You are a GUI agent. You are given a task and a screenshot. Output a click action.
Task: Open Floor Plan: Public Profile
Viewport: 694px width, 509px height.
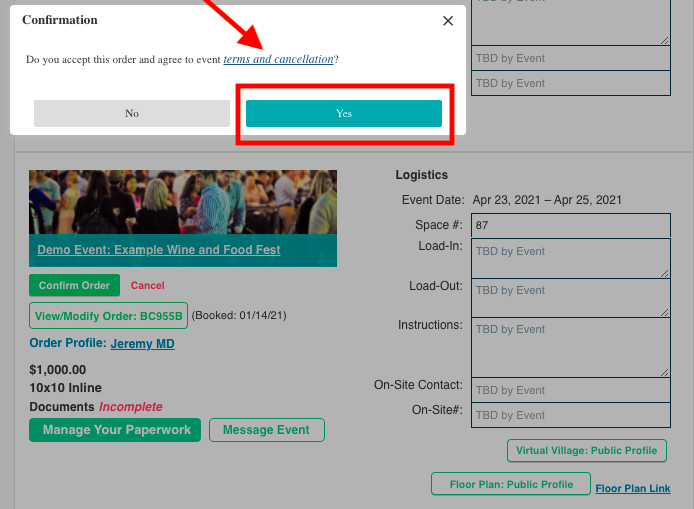point(511,484)
